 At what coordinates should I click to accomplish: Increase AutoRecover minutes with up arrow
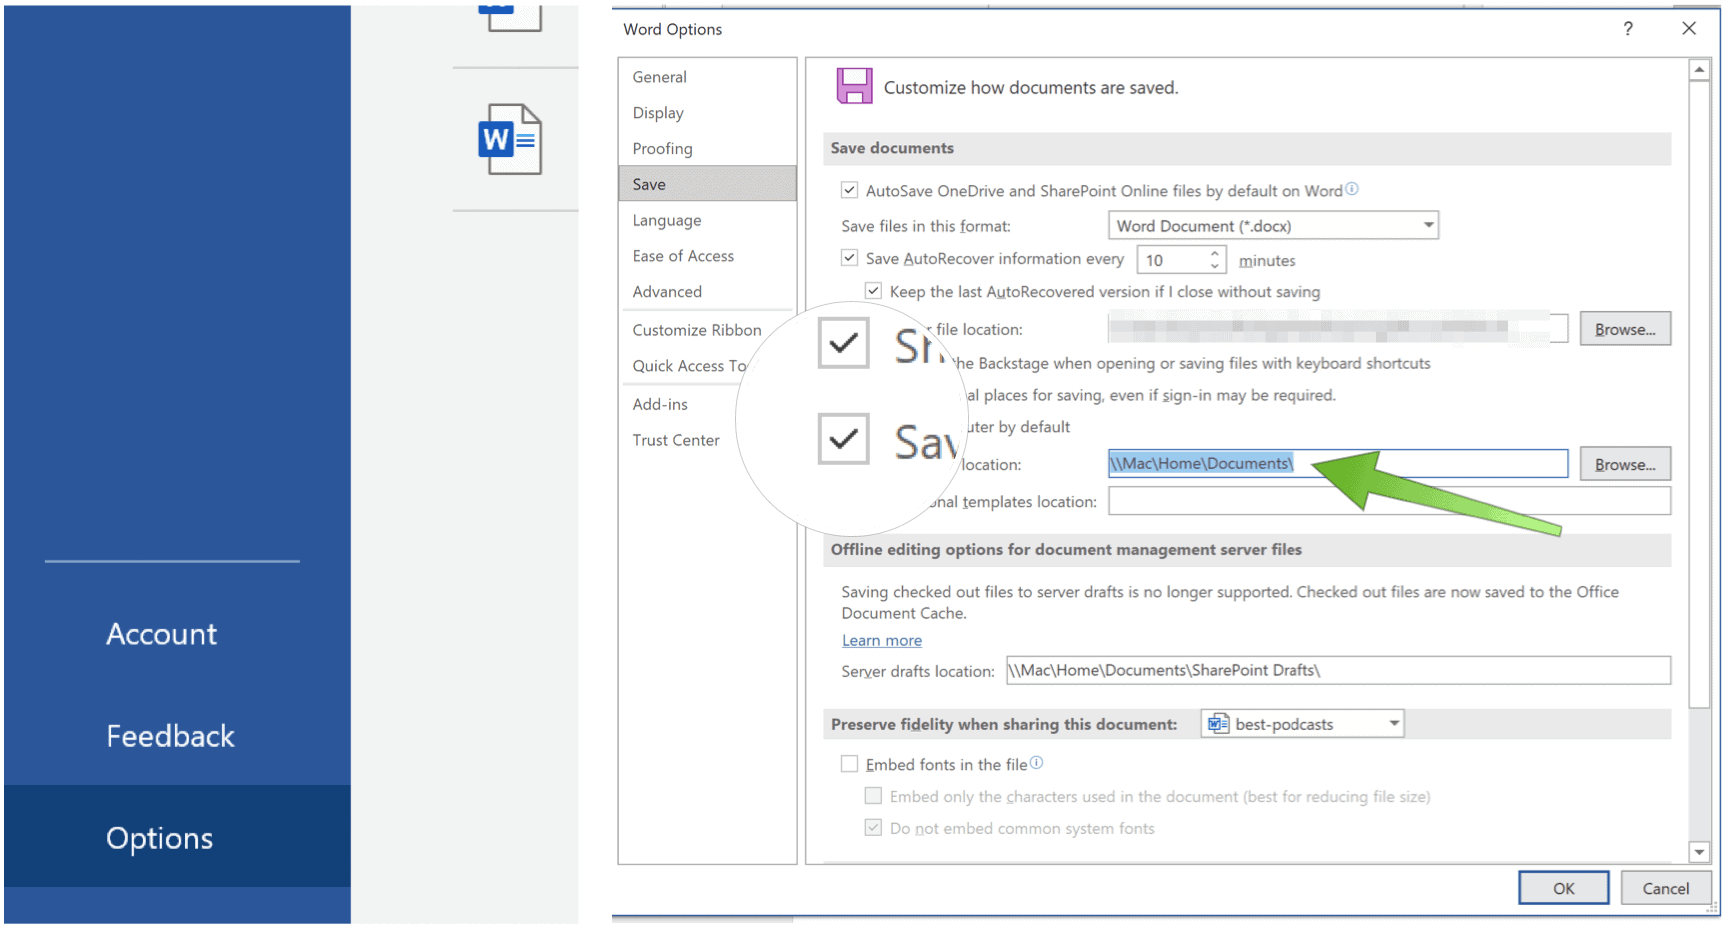[1215, 254]
